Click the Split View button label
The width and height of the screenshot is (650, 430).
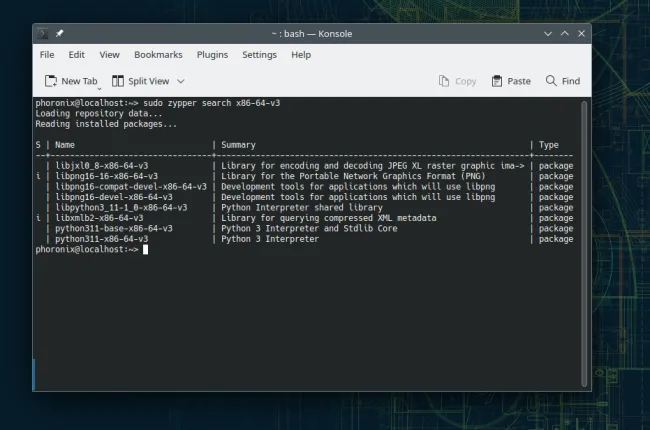(148, 81)
